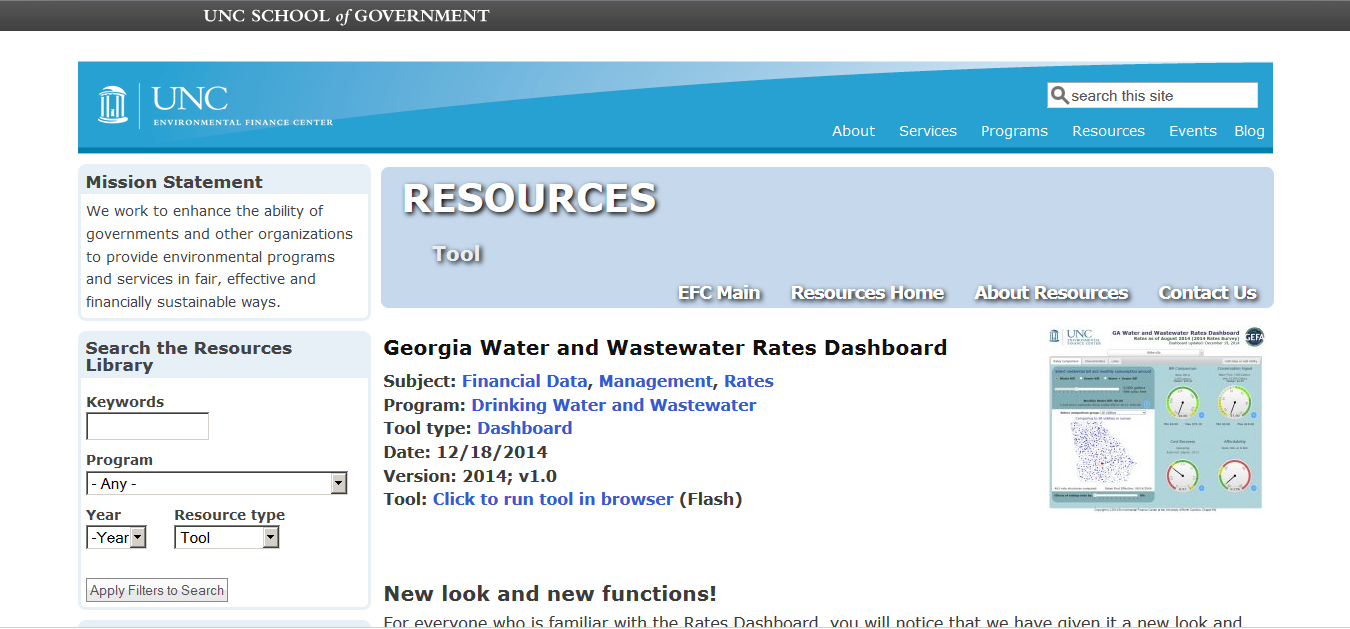
Task: Open the Contact Us page
Action: [1207, 293]
